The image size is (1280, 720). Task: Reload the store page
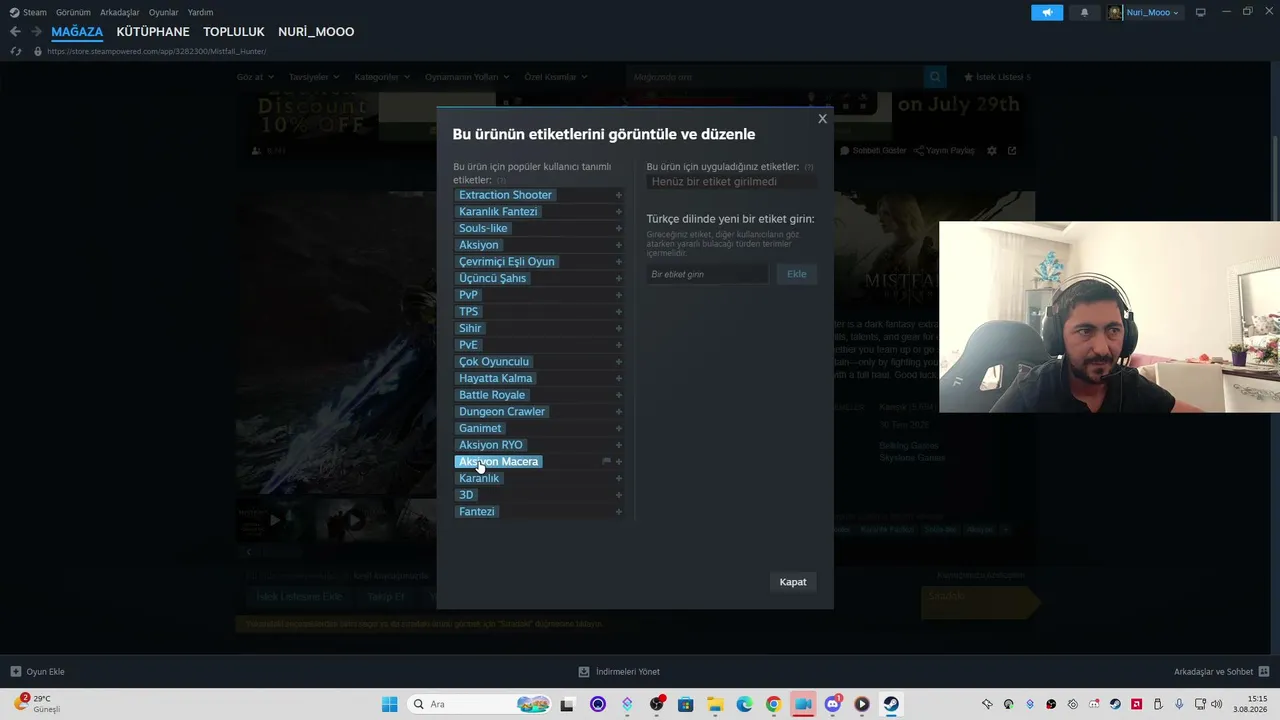coord(15,51)
